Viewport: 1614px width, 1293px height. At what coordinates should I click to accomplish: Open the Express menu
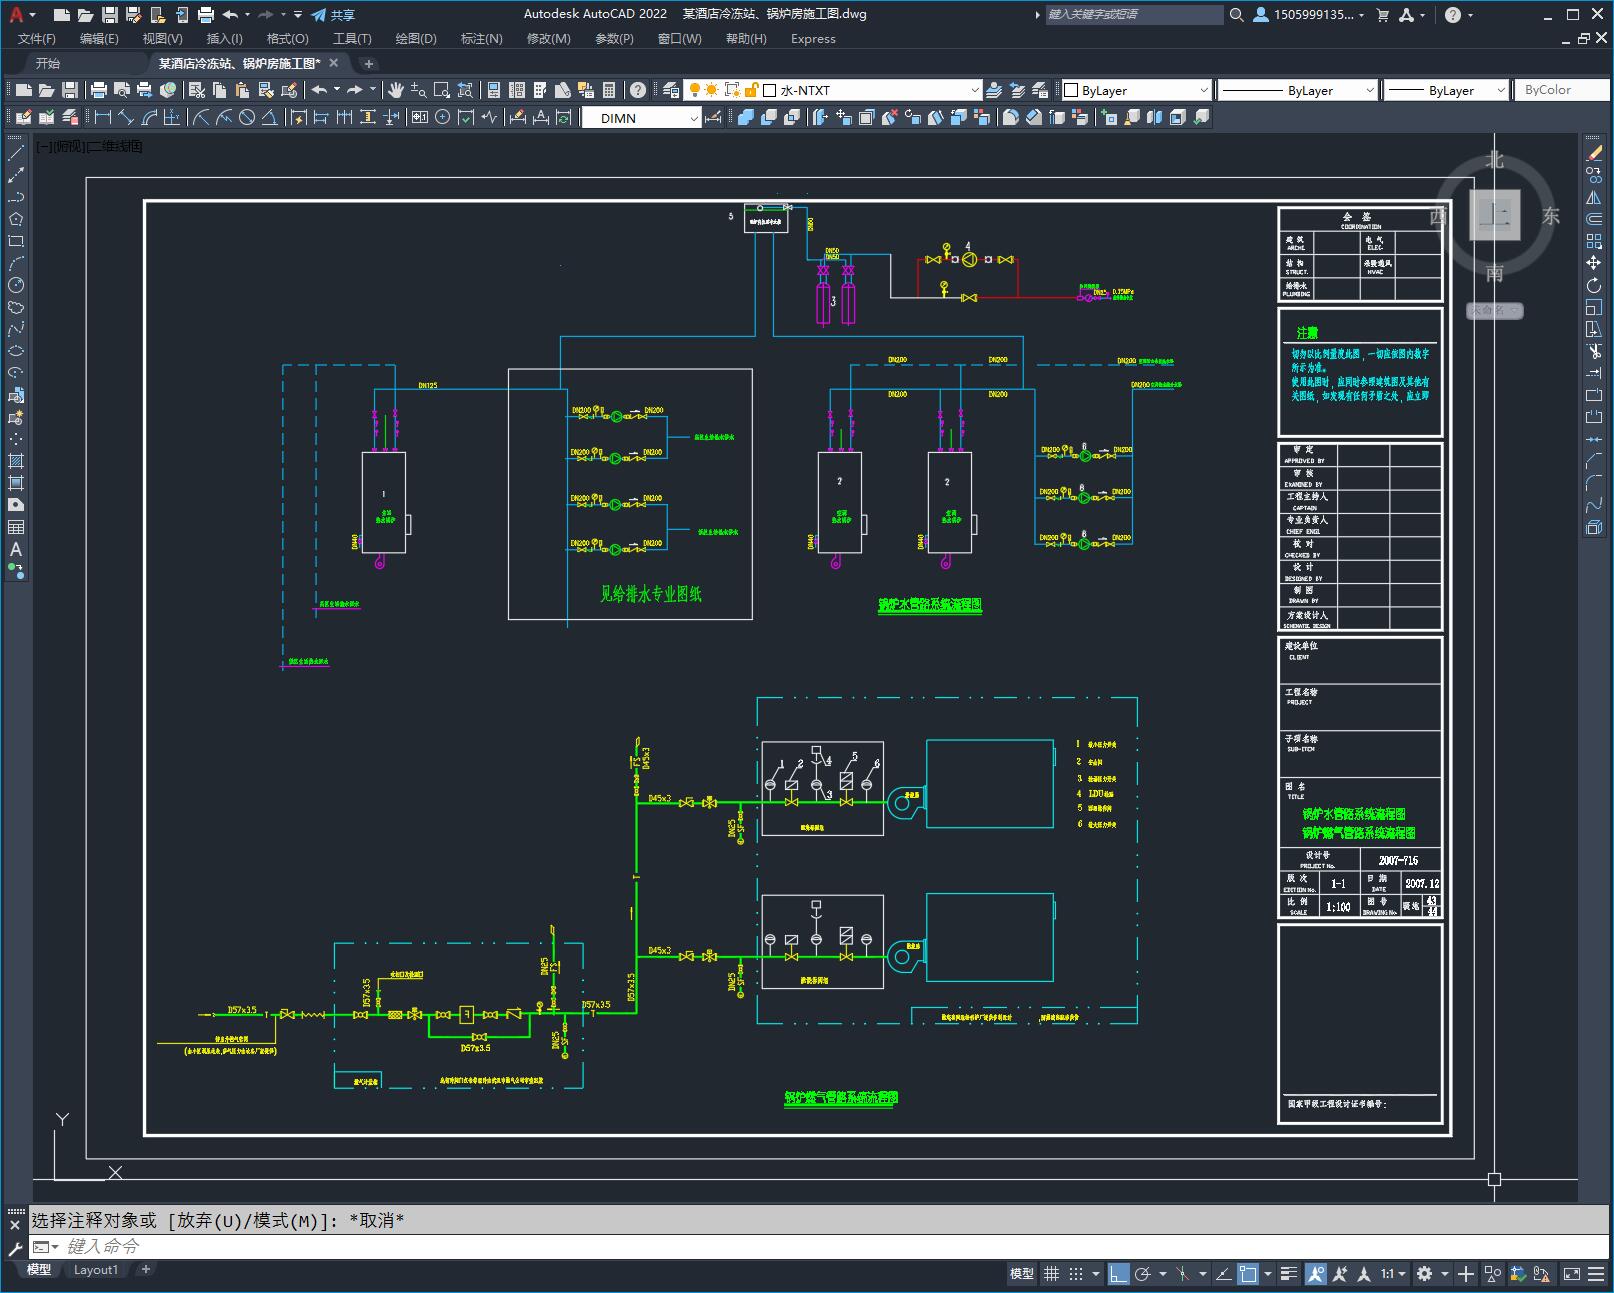coord(813,39)
